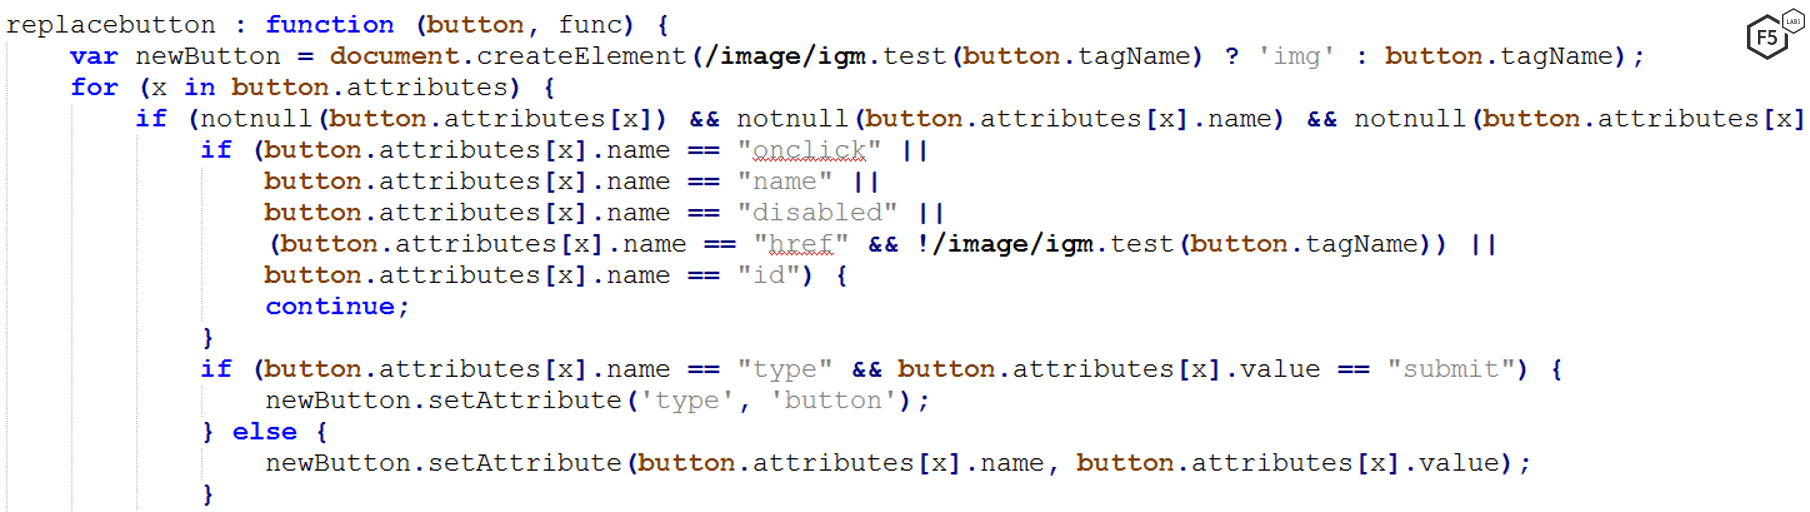Click the 'var' keyword
Viewport: 1810px width, 512px height.
pyautogui.click(x=94, y=57)
